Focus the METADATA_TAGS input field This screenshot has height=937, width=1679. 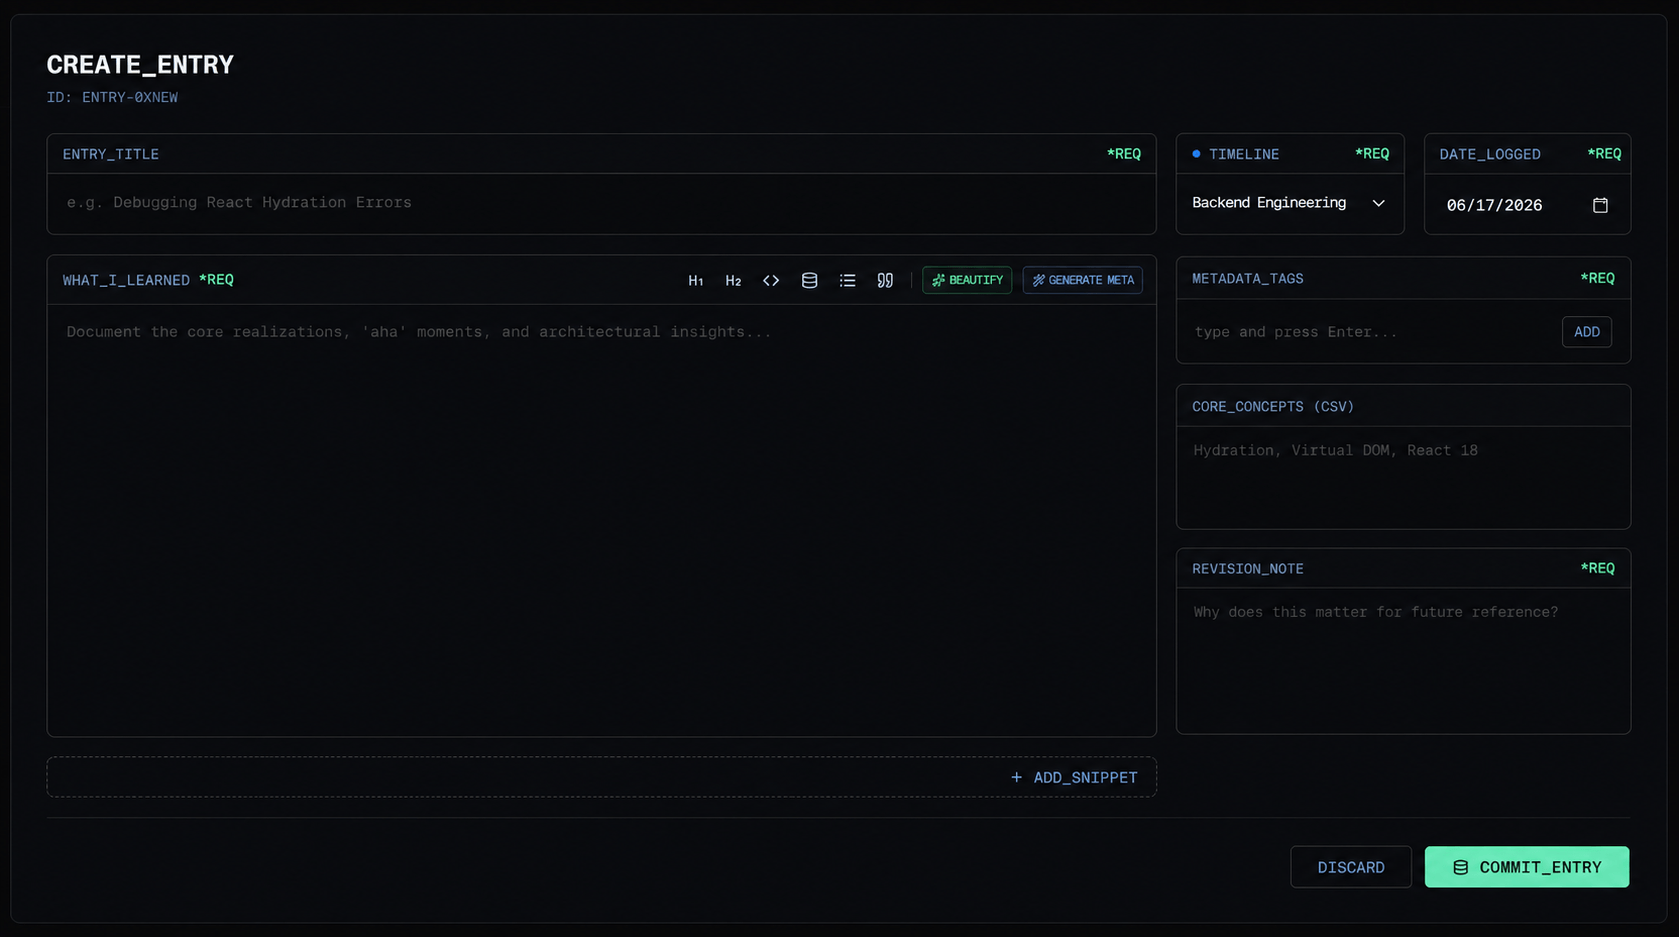point(1370,332)
